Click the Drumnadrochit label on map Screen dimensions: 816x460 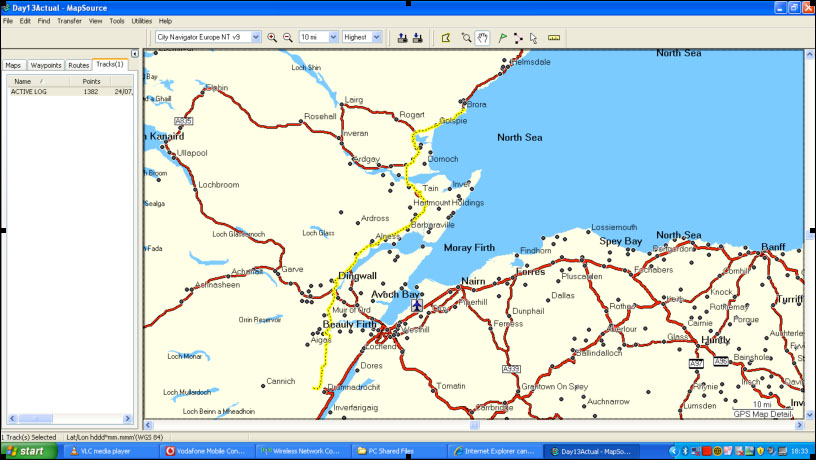click(354, 387)
